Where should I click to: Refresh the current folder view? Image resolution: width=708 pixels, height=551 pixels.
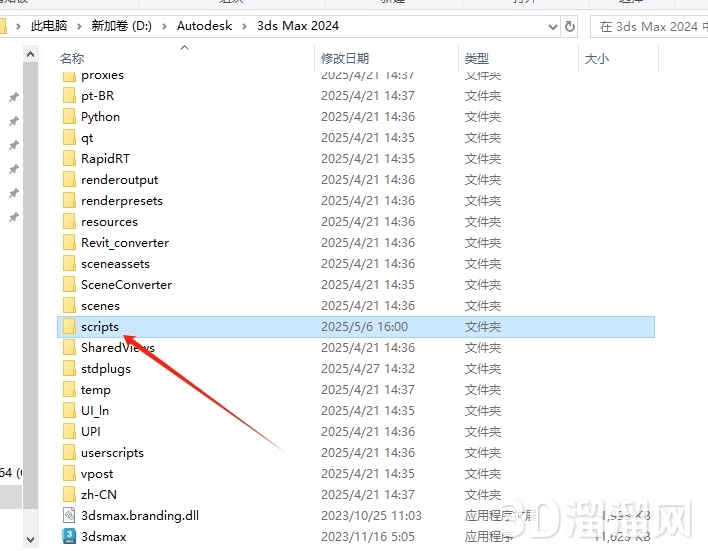click(x=570, y=27)
